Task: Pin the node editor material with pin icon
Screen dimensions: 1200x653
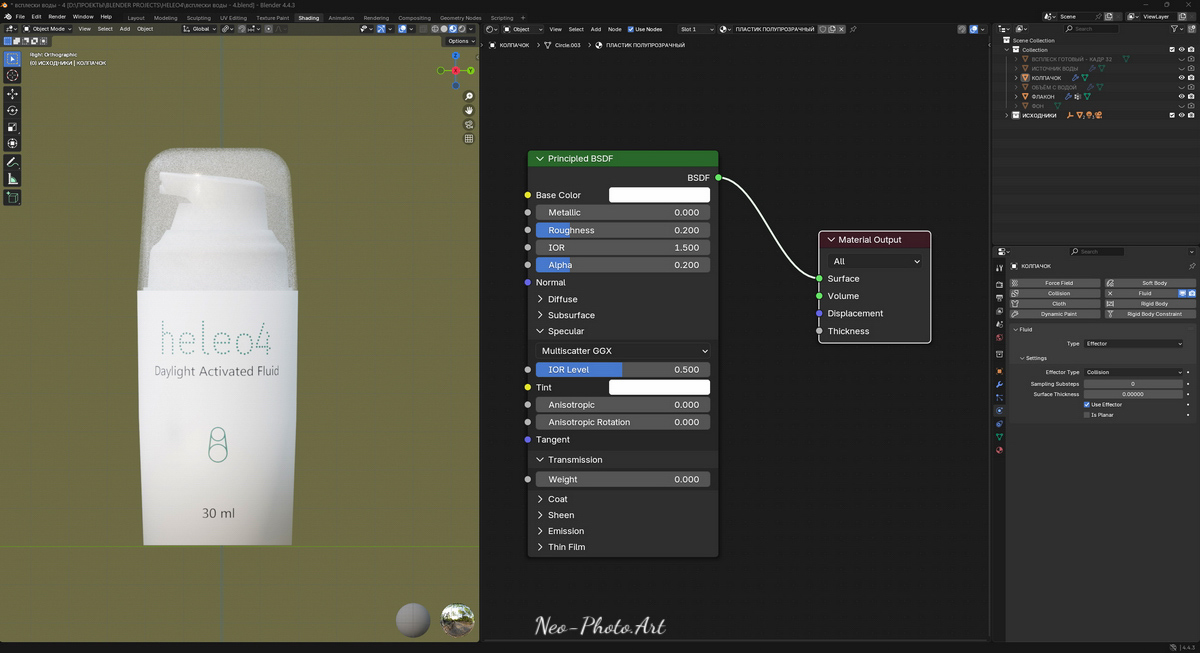Action: [x=853, y=29]
